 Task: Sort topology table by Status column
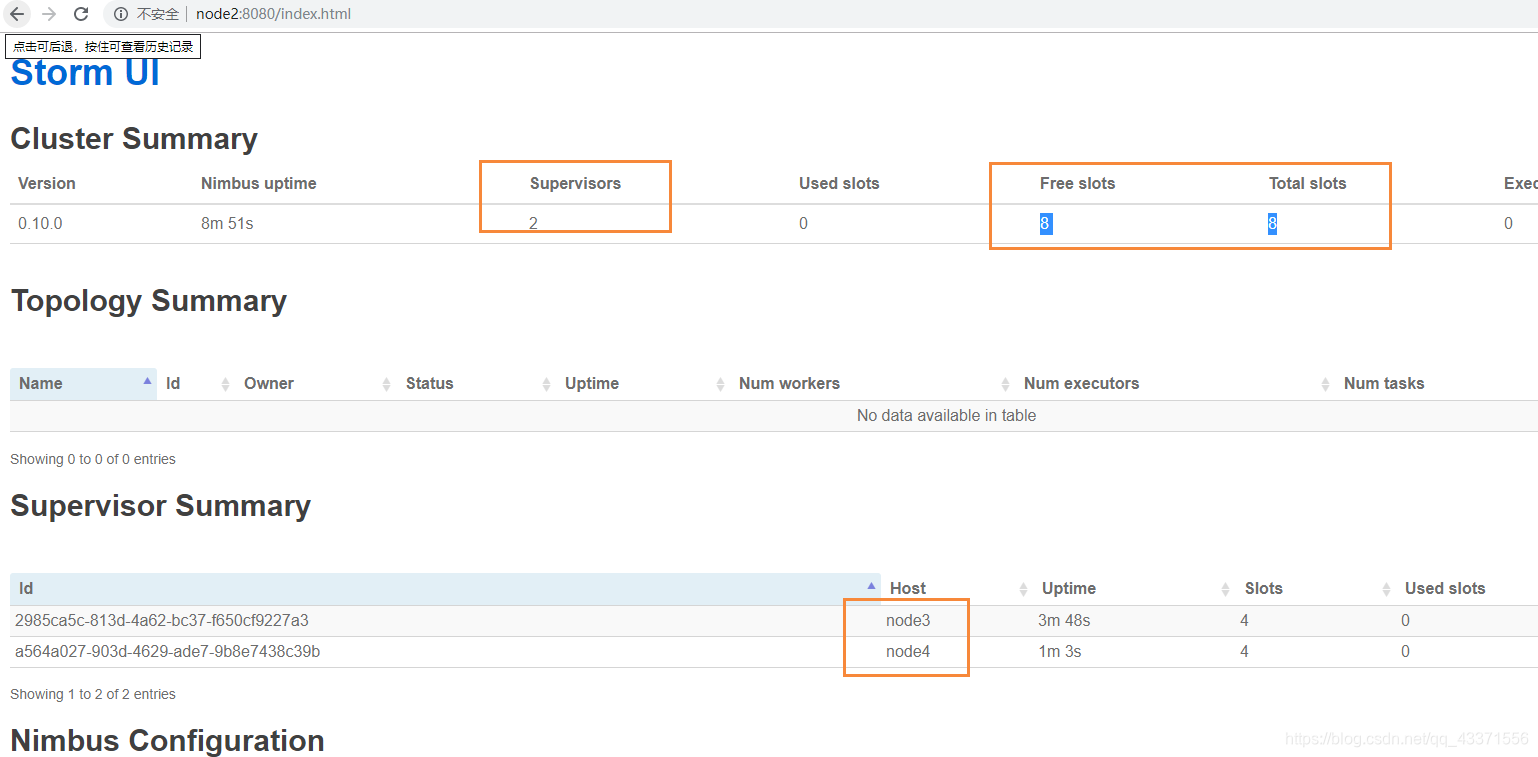click(x=476, y=384)
